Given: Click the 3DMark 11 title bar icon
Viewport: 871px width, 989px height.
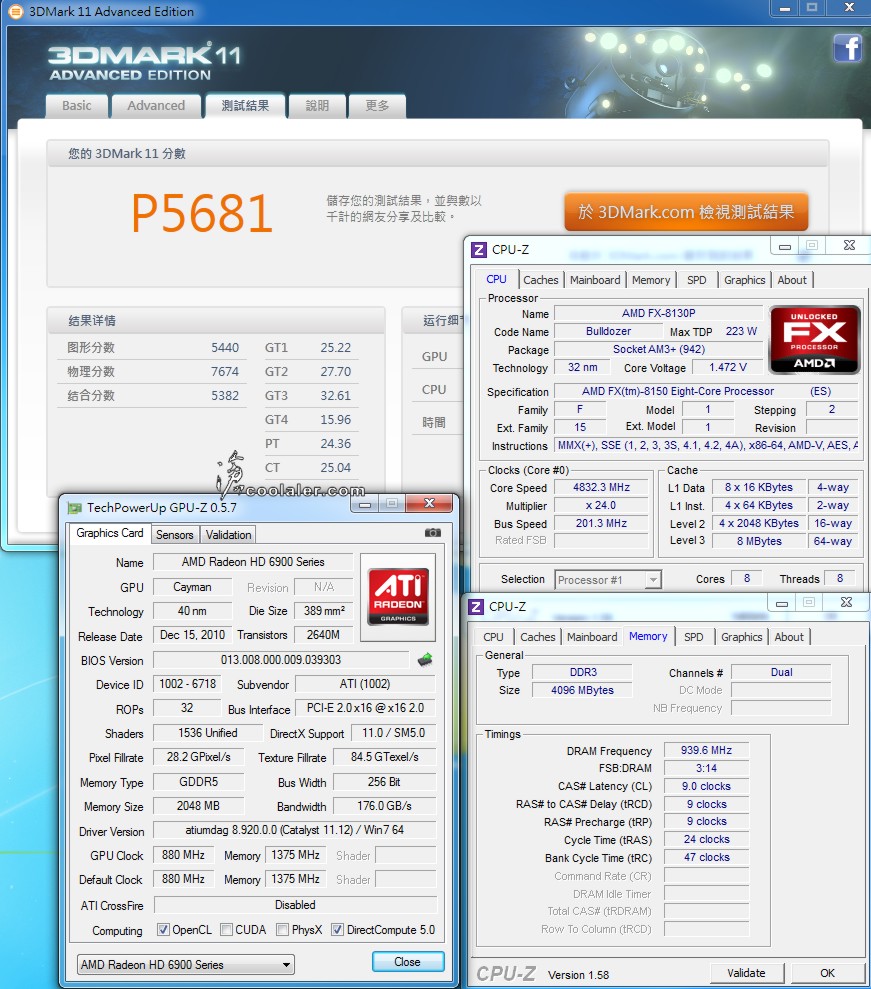Looking at the screenshot, I should (x=15, y=11).
